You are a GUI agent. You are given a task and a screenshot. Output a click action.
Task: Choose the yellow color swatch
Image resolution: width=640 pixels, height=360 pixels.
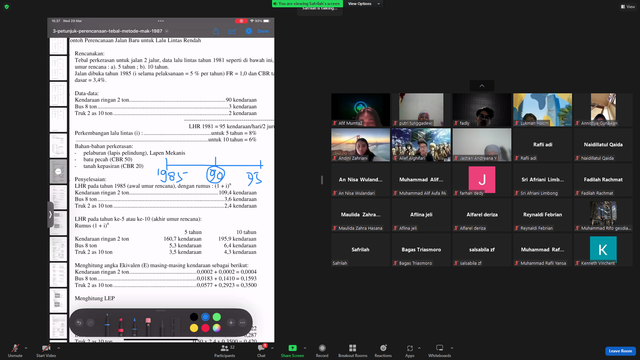point(194,328)
